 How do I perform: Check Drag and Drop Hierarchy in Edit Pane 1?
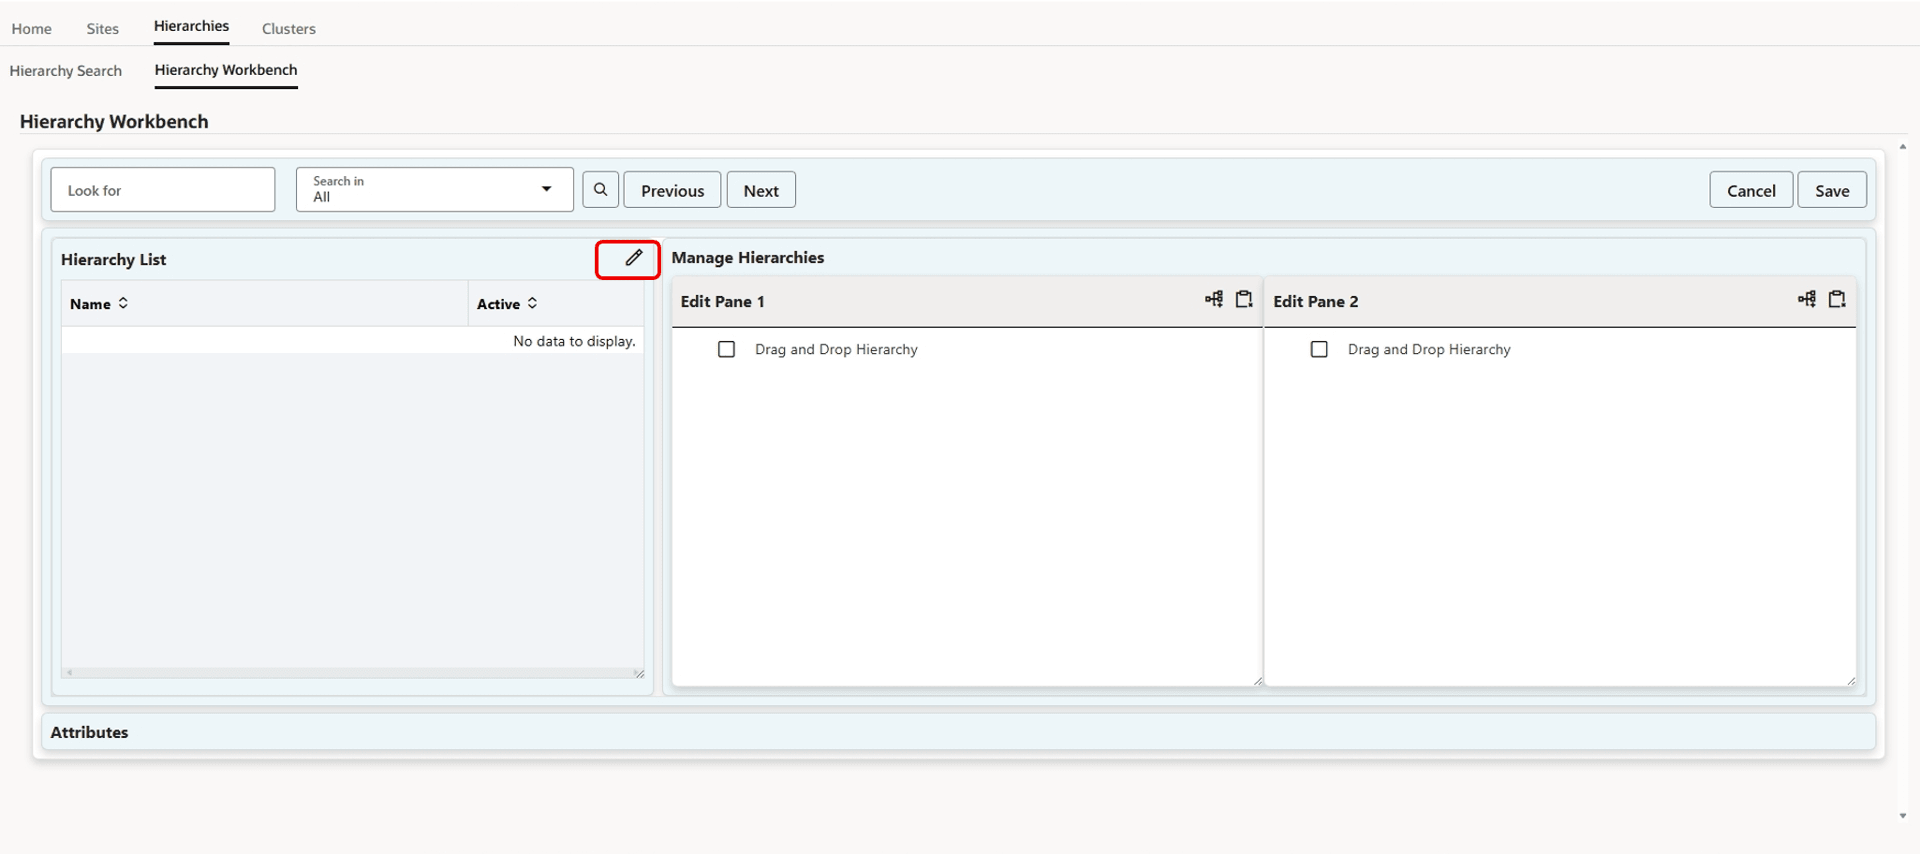pyautogui.click(x=727, y=349)
